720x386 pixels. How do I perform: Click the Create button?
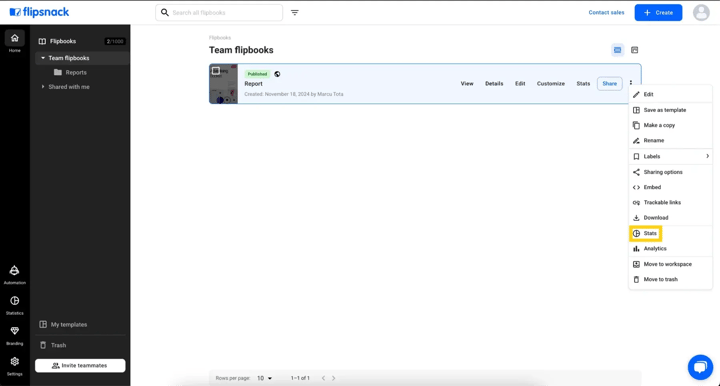click(x=658, y=12)
